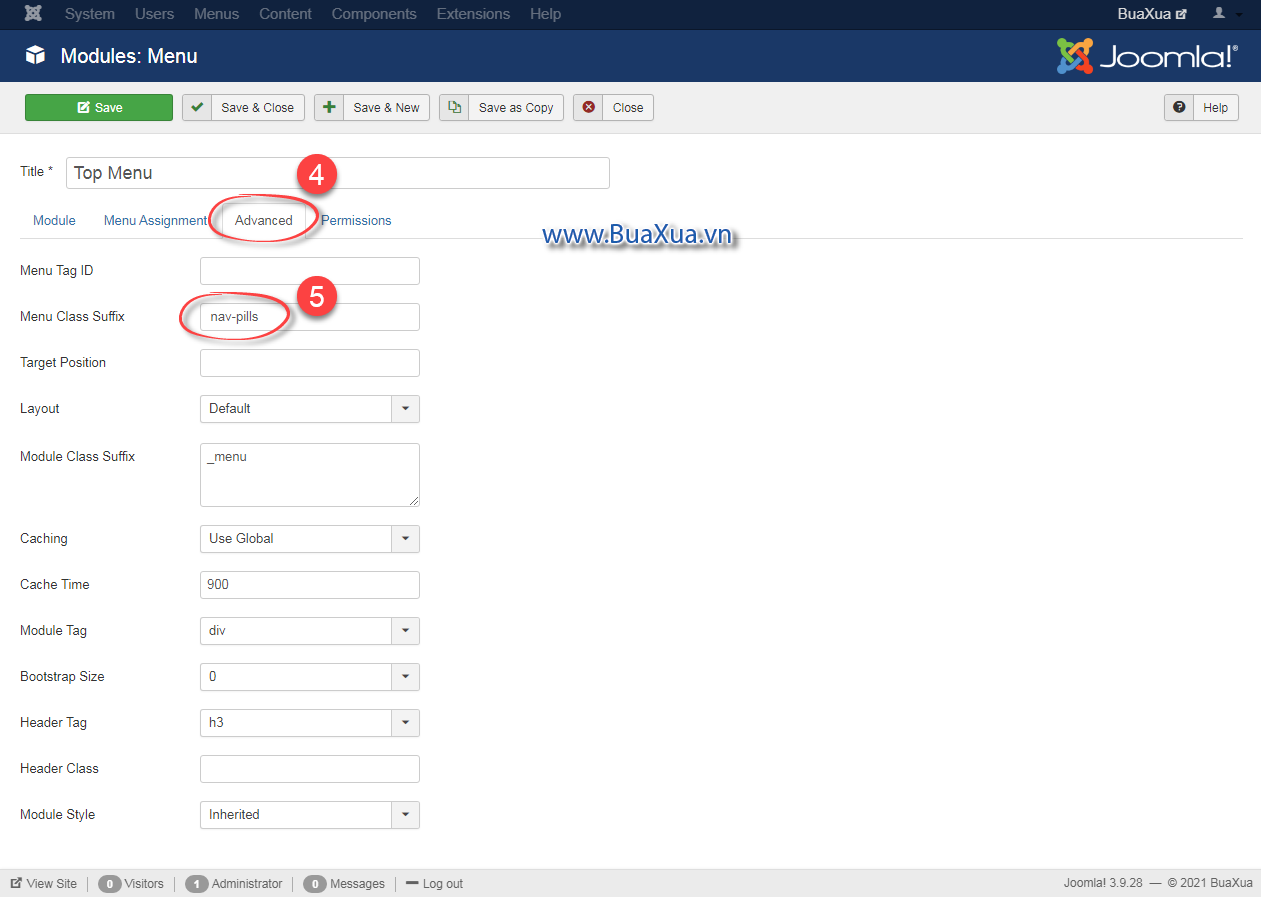Image resolution: width=1261 pixels, height=897 pixels.
Task: Click the question mark icon on Help
Action: pos(1179,107)
